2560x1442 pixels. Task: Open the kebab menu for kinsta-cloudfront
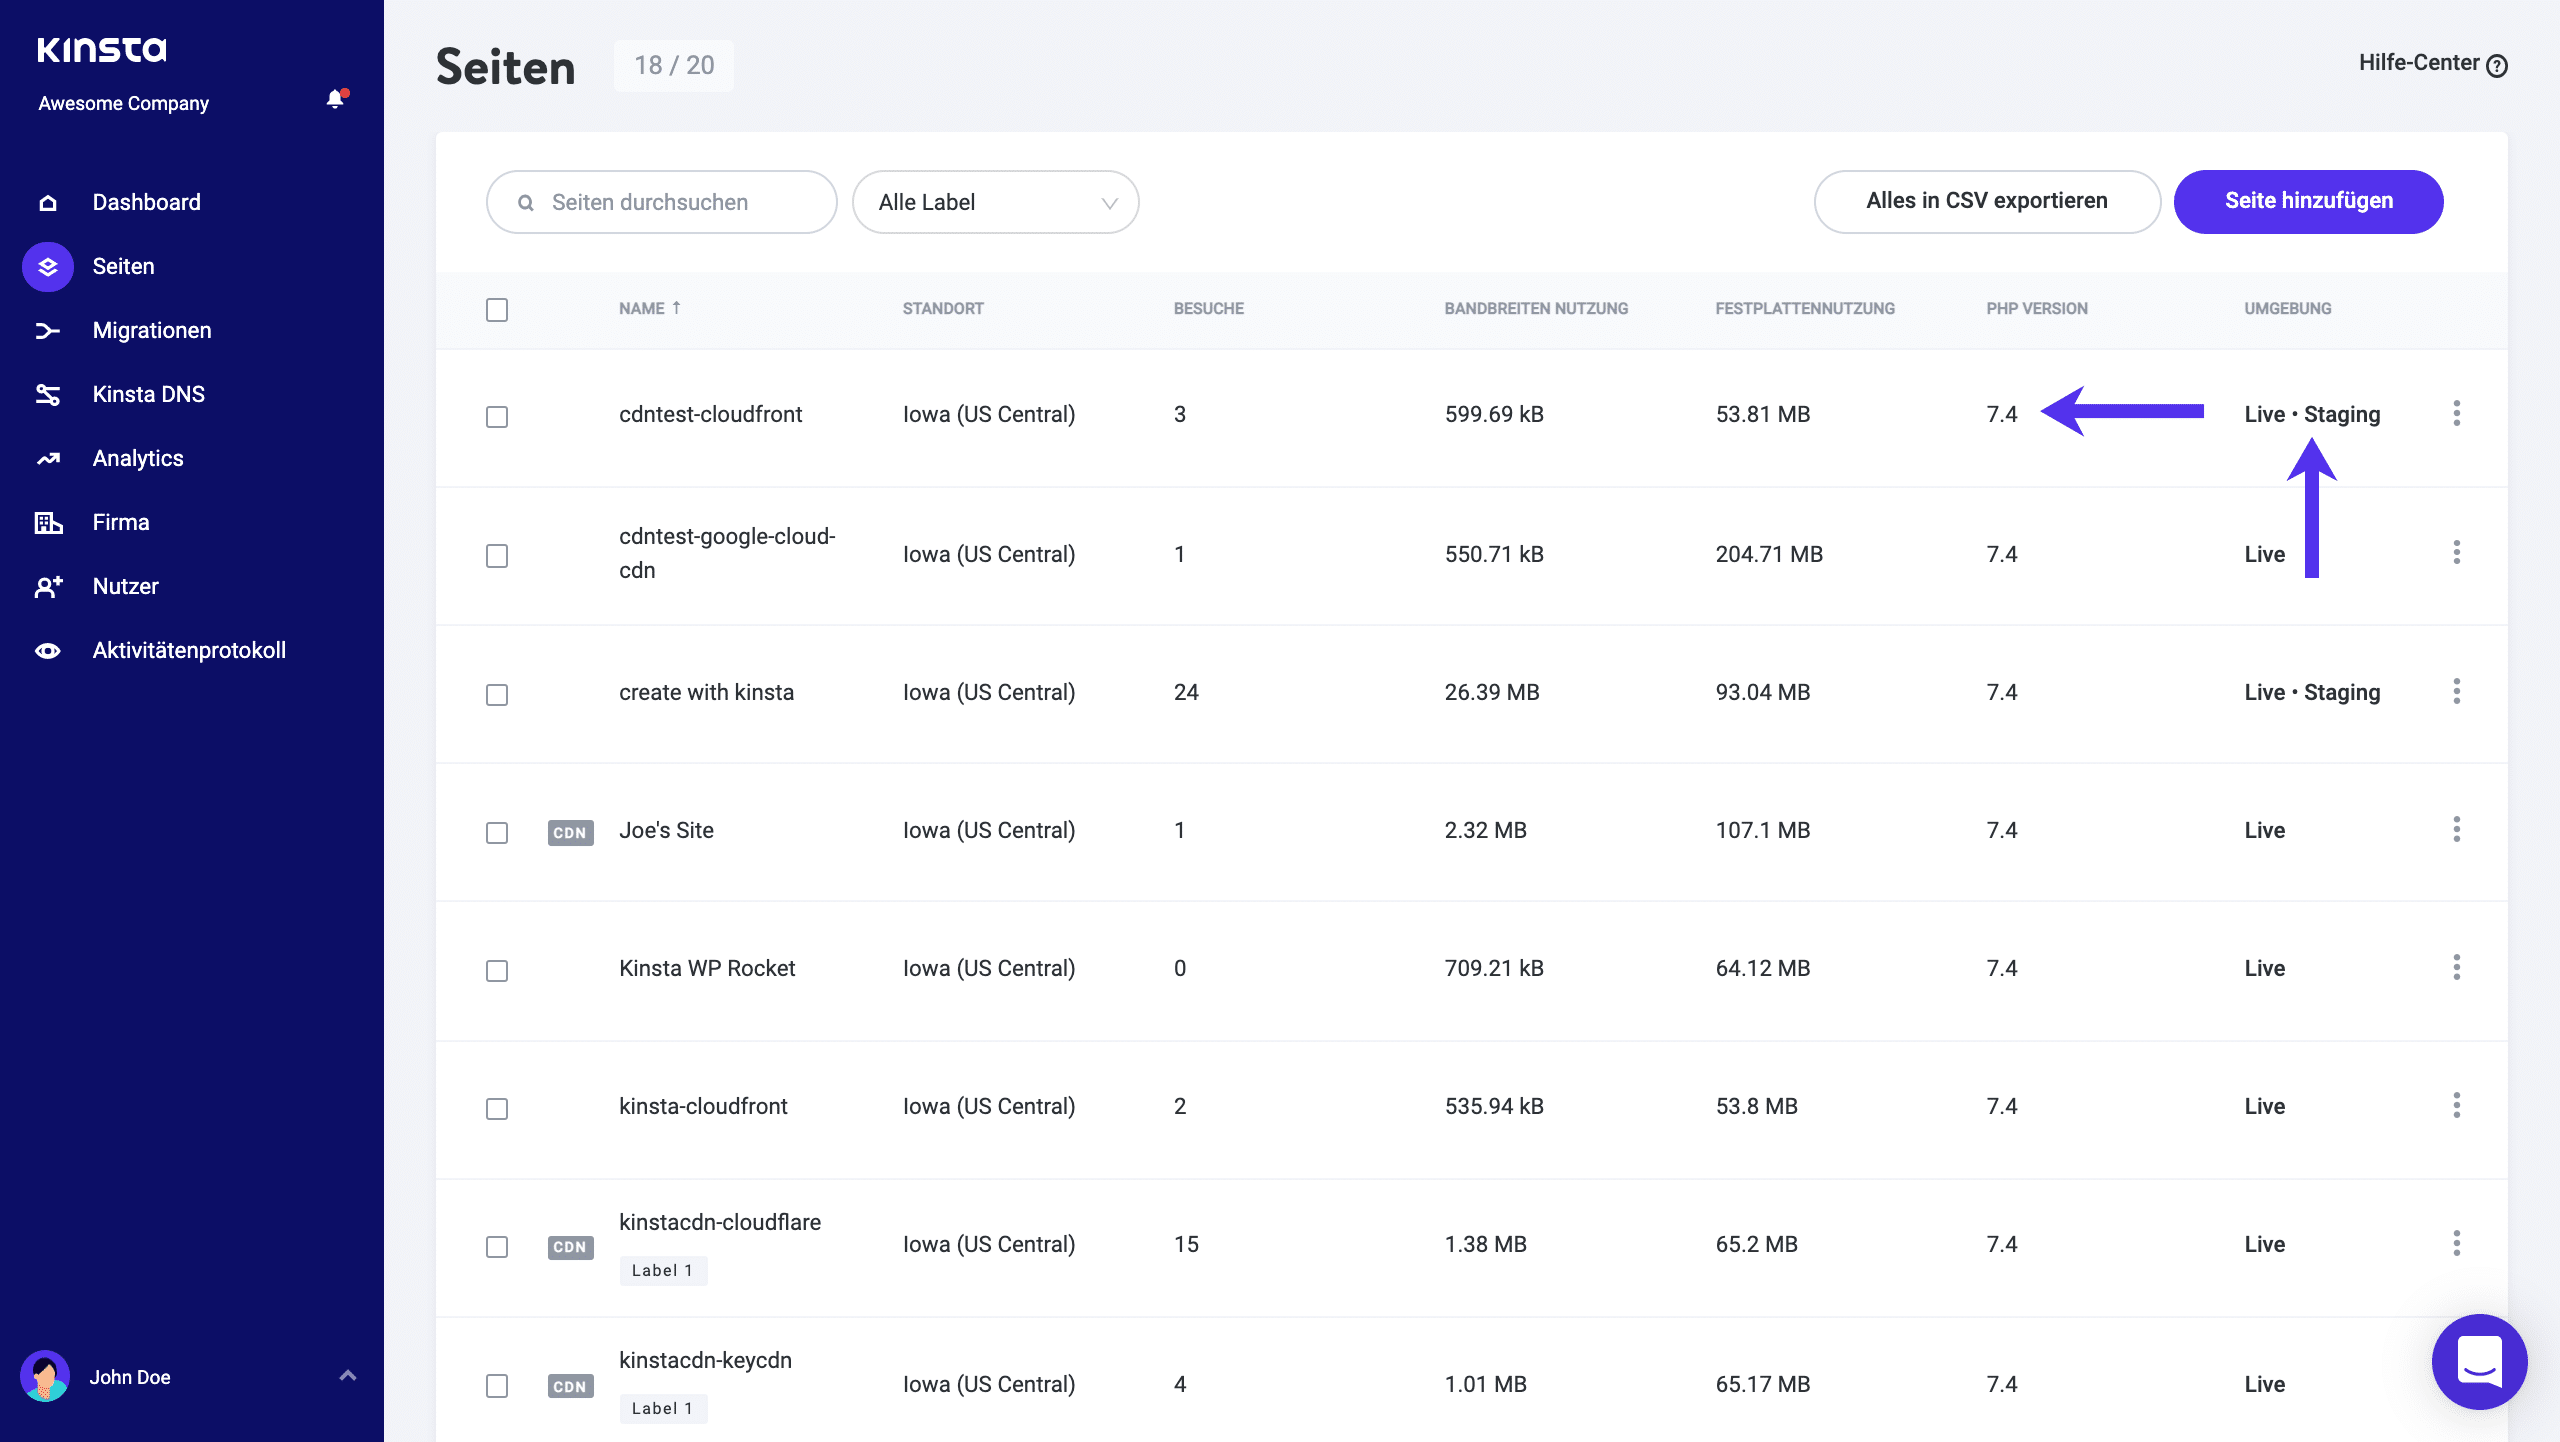point(2458,1106)
